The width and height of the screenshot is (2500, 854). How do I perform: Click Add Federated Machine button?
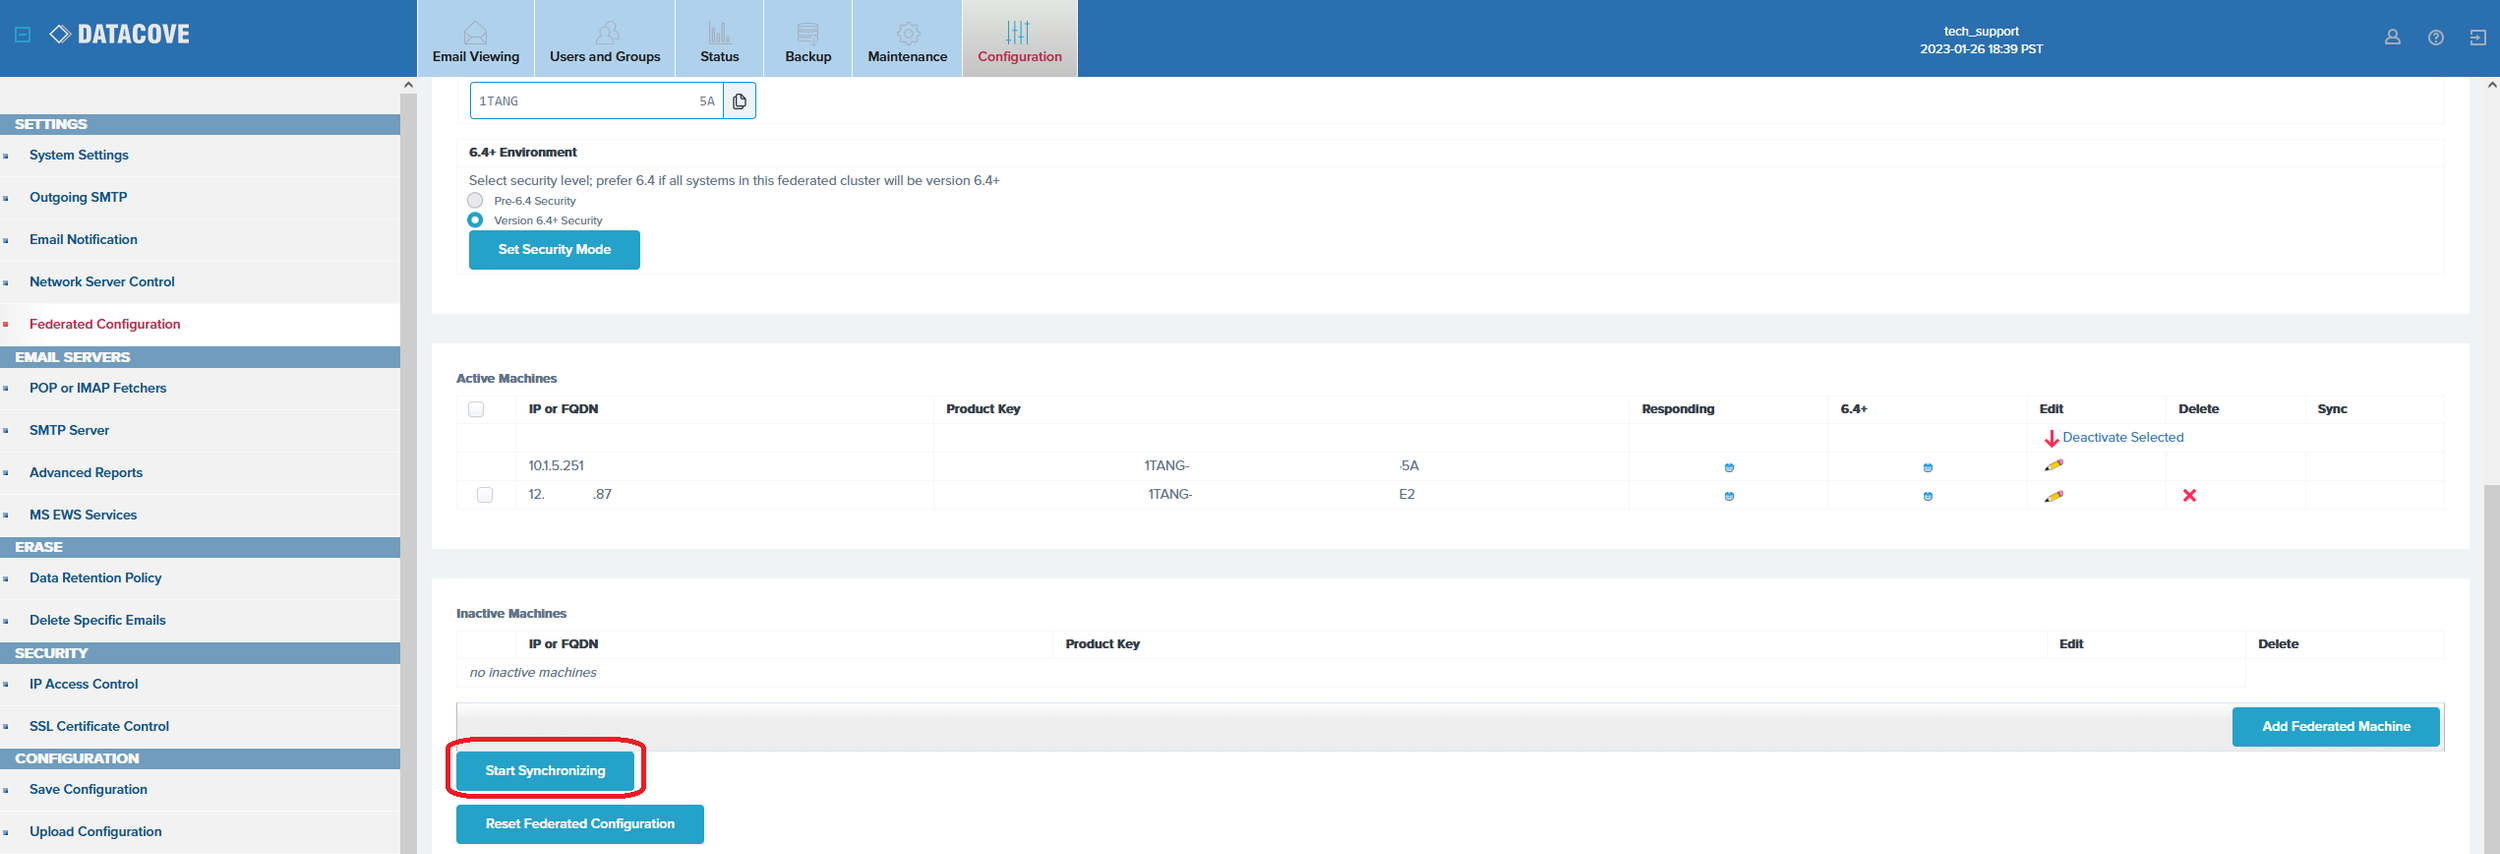(x=2335, y=726)
